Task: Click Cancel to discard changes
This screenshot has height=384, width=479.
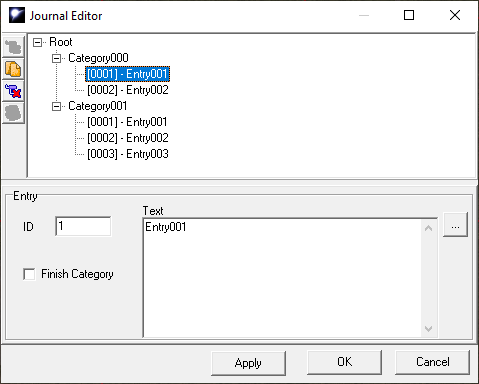Action: tap(432, 362)
